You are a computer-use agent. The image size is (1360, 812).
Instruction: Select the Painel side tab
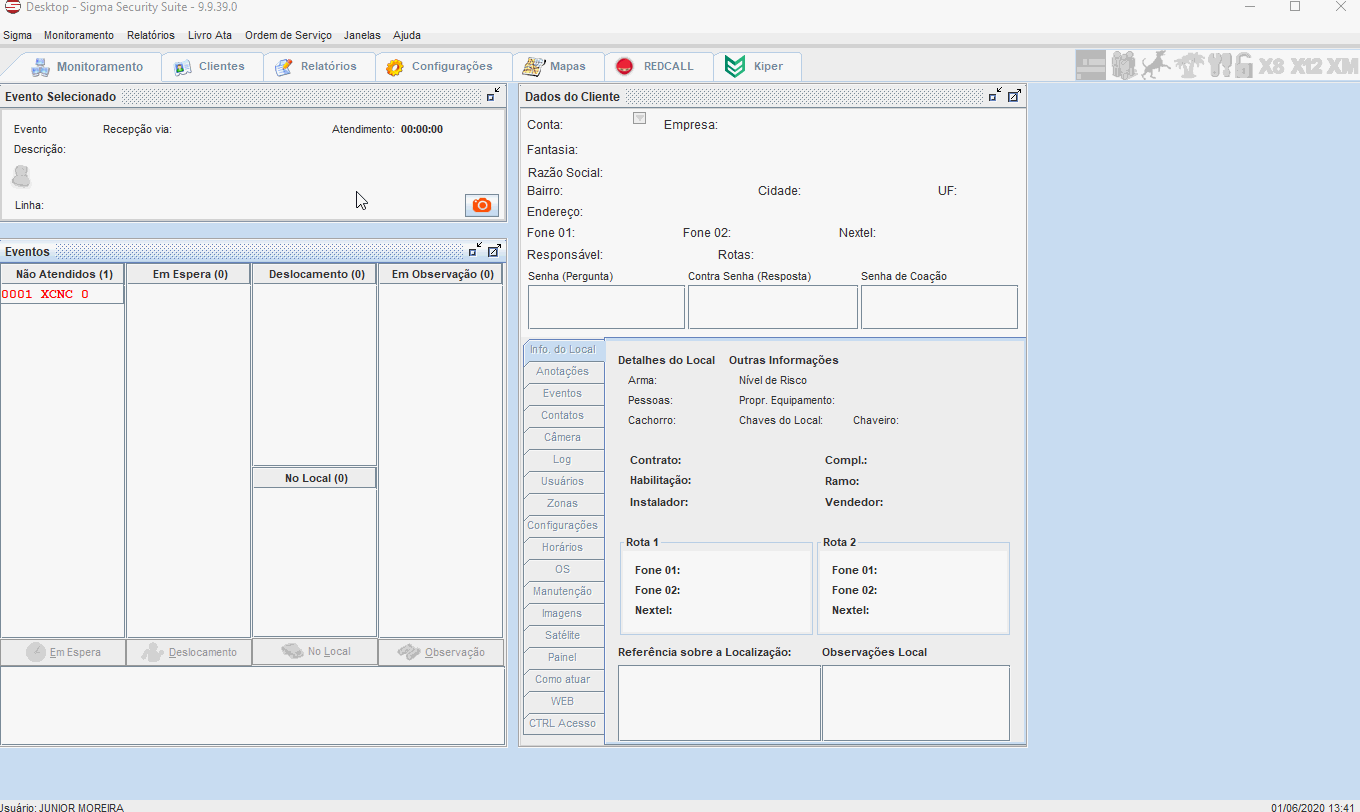(563, 657)
